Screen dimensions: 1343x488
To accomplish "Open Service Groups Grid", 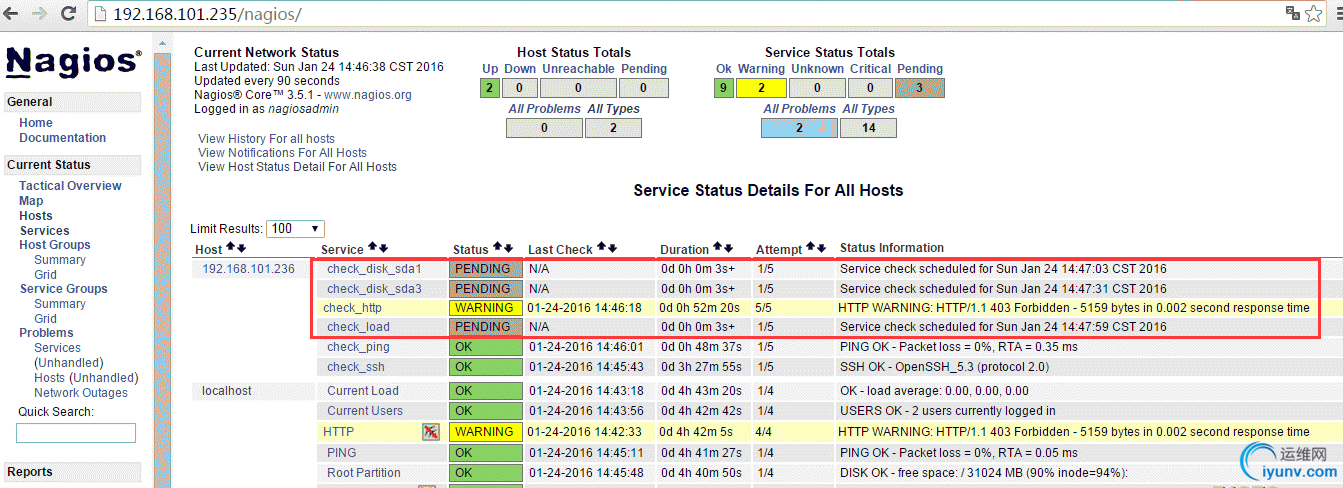I will 45,319.
